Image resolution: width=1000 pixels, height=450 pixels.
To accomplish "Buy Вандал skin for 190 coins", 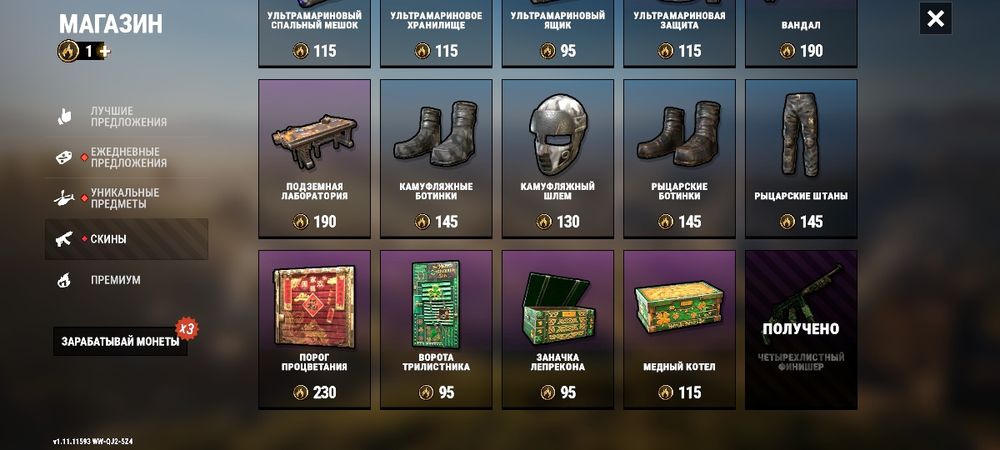I will point(801,33).
